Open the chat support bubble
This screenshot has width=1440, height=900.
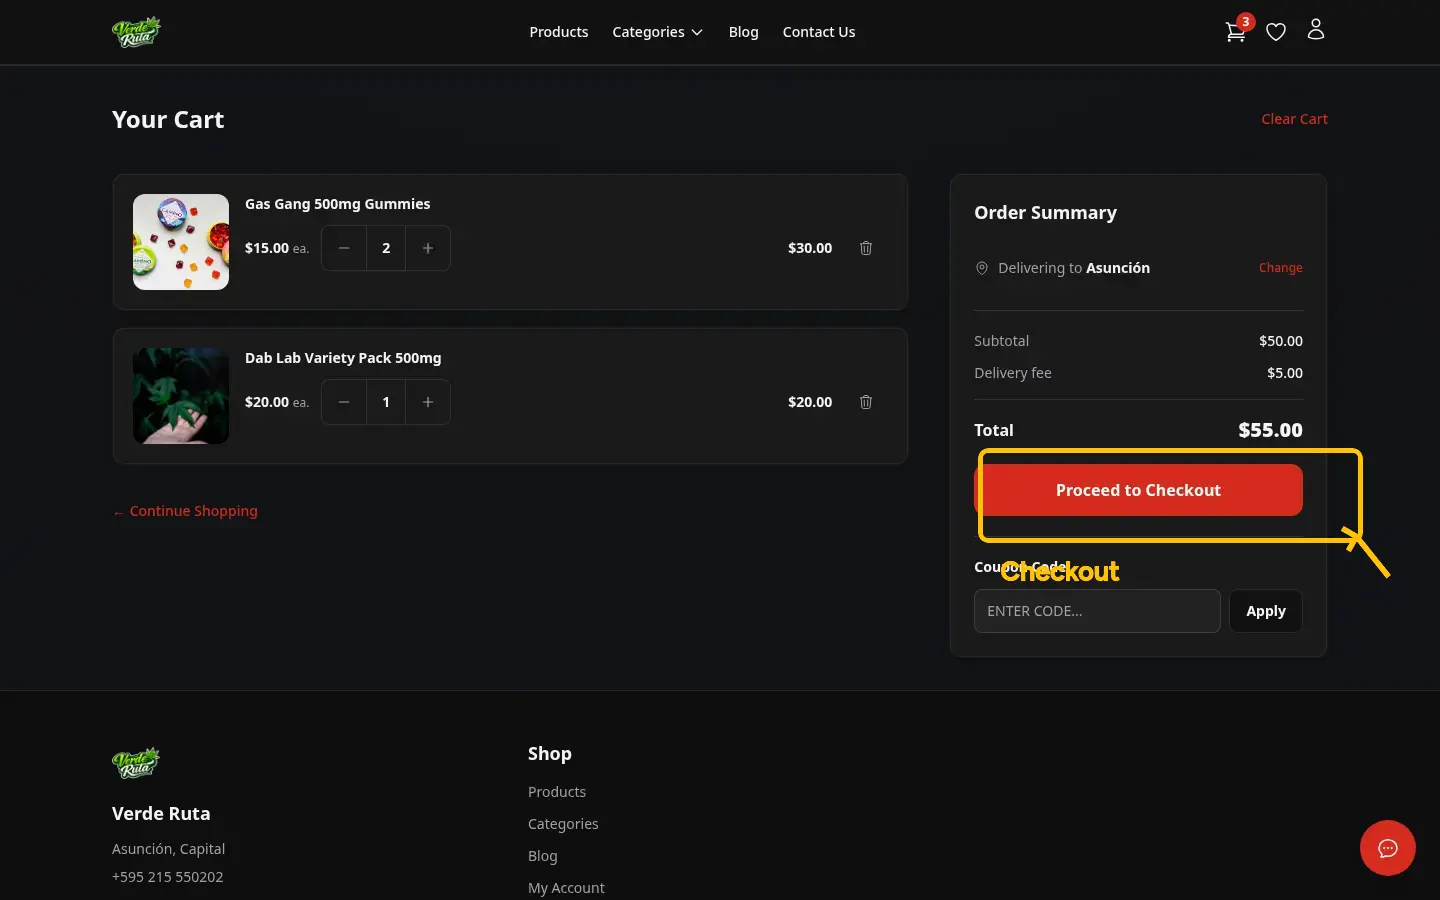[x=1388, y=848]
